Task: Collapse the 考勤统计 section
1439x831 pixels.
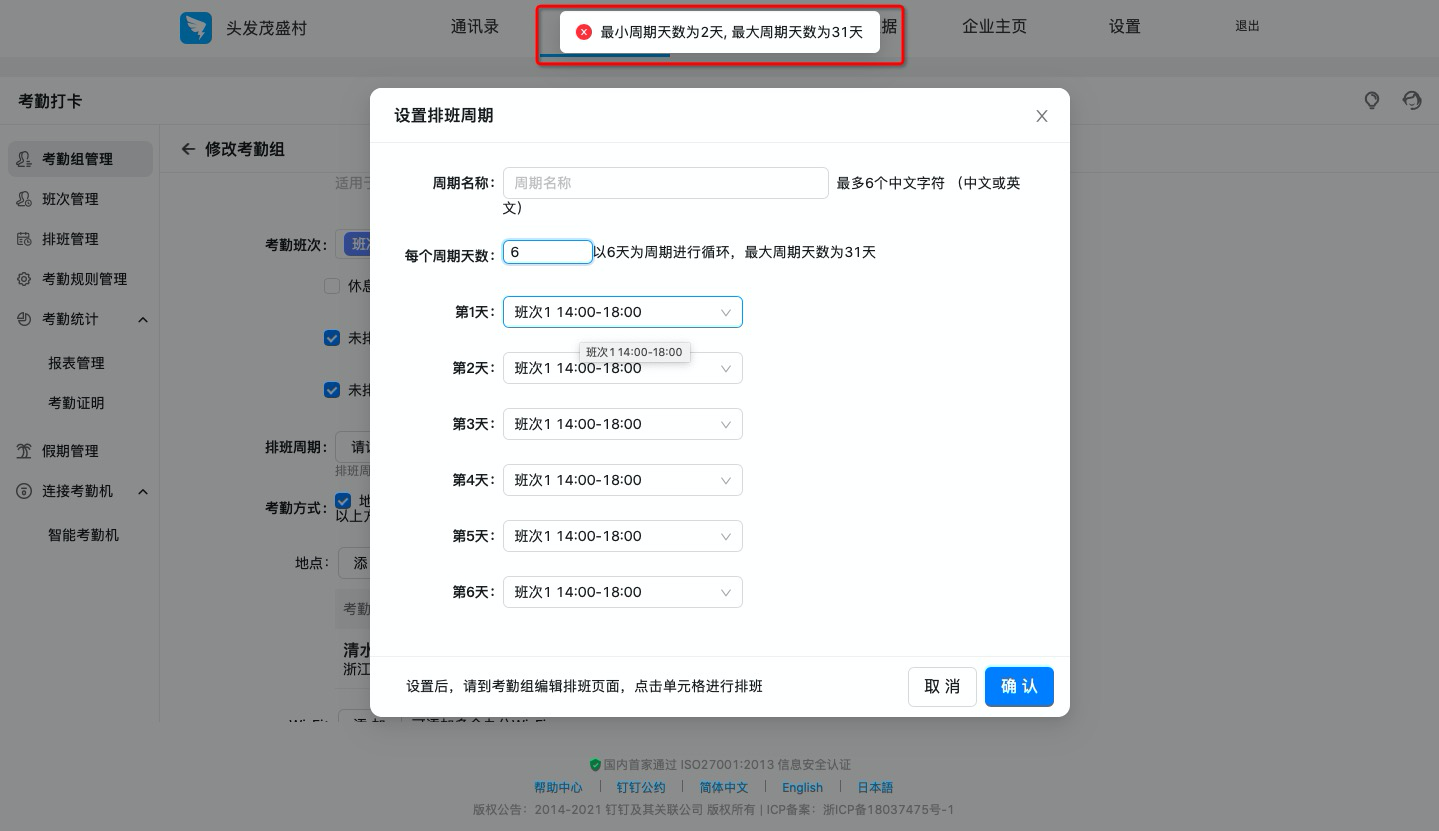Action: pos(143,319)
